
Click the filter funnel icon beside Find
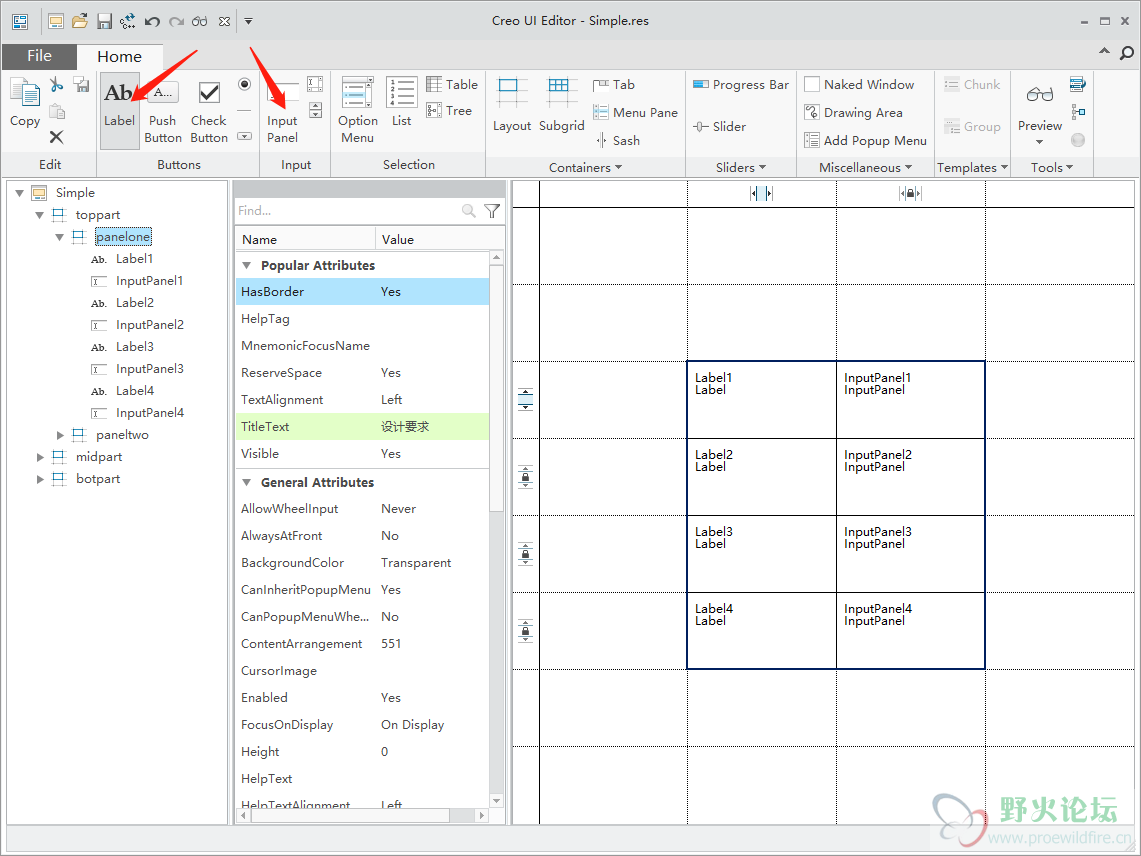click(492, 211)
